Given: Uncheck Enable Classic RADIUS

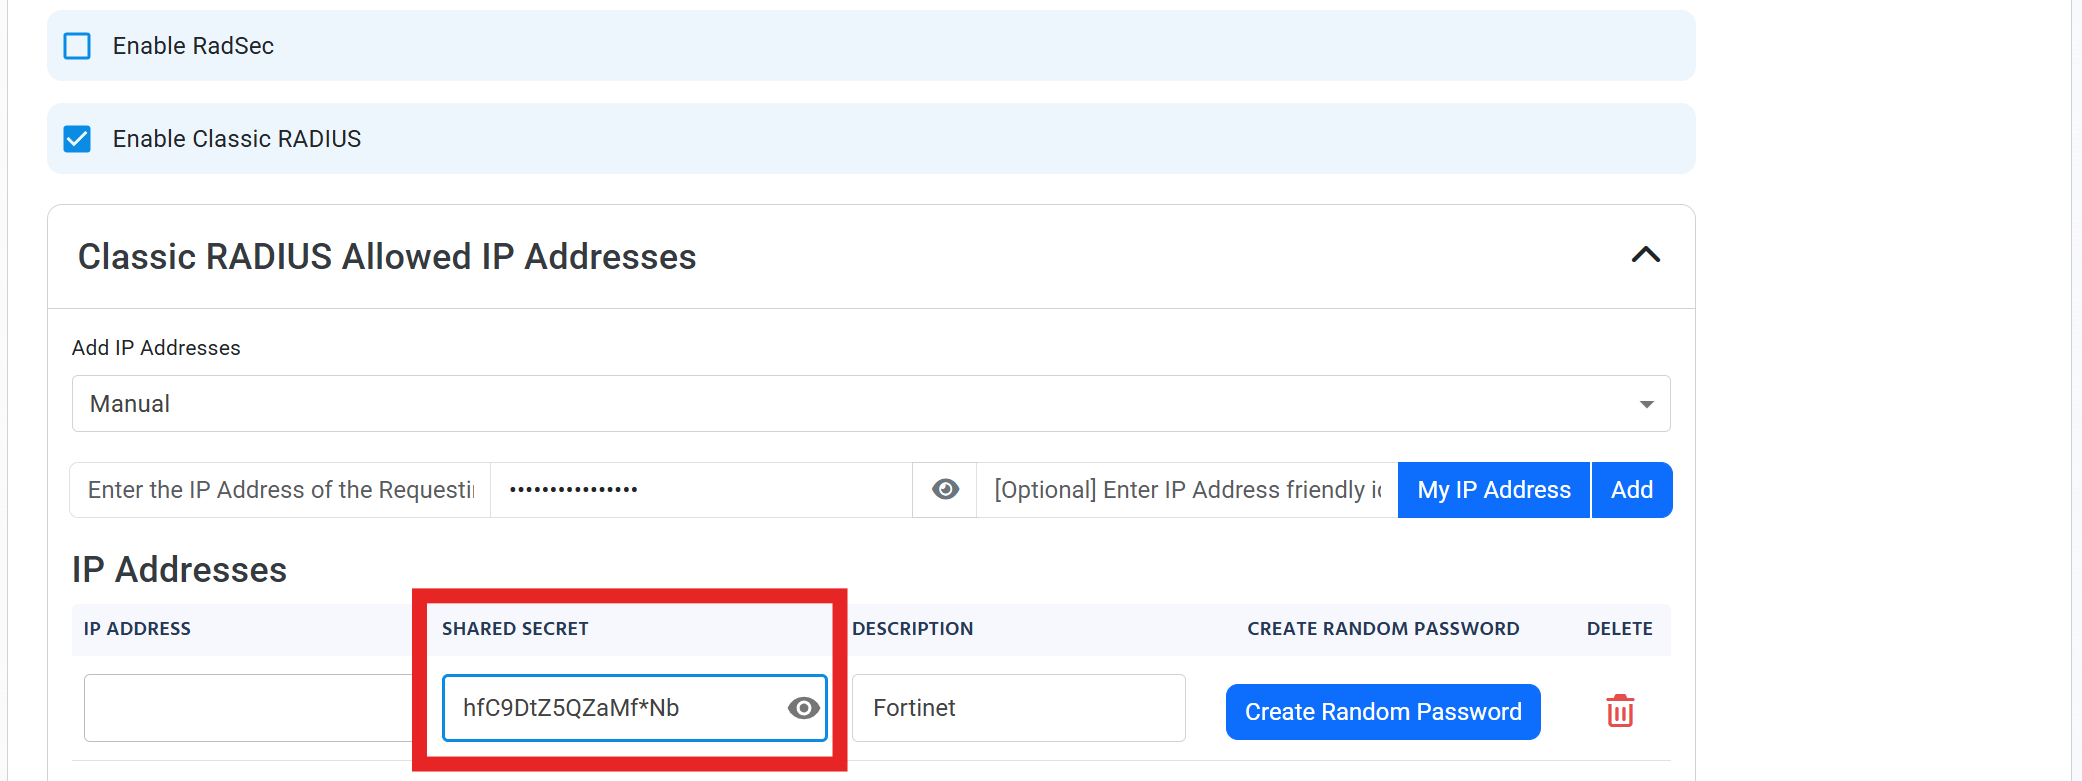Looking at the screenshot, I should tap(77, 139).
